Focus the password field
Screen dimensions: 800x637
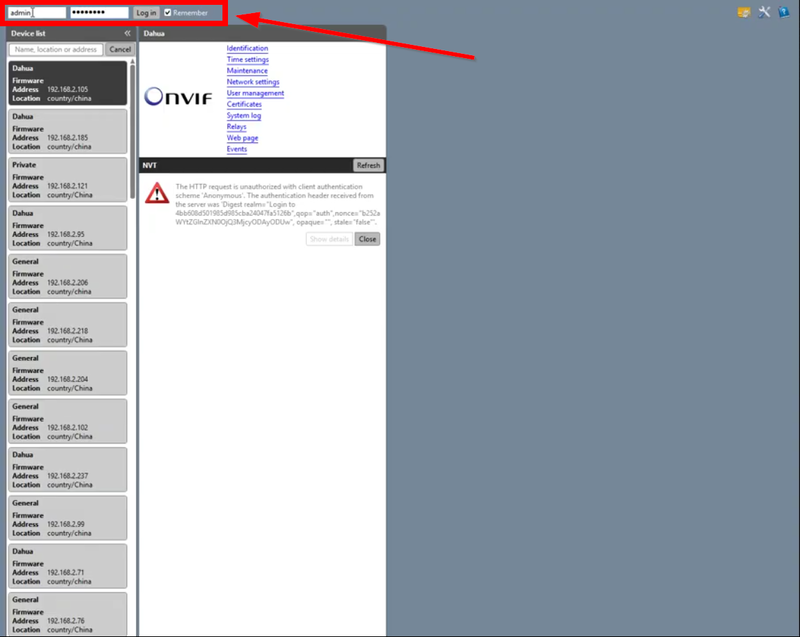(99, 13)
